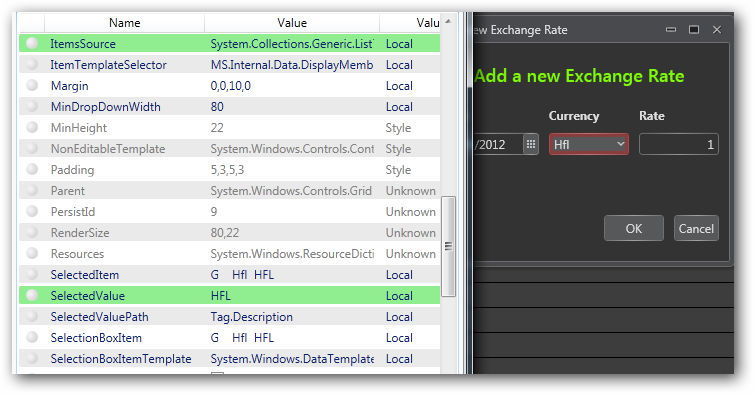
Task: Toggle the circle marker beside ItemsSource
Action: pyautogui.click(x=32, y=43)
